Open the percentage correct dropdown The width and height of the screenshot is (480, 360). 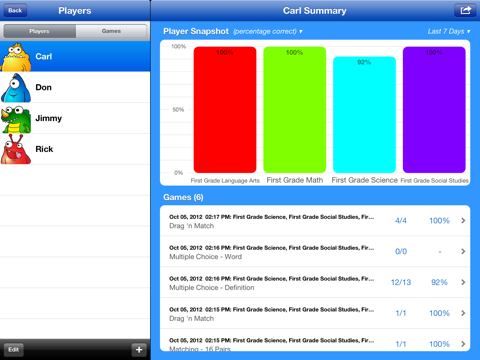tap(268, 31)
